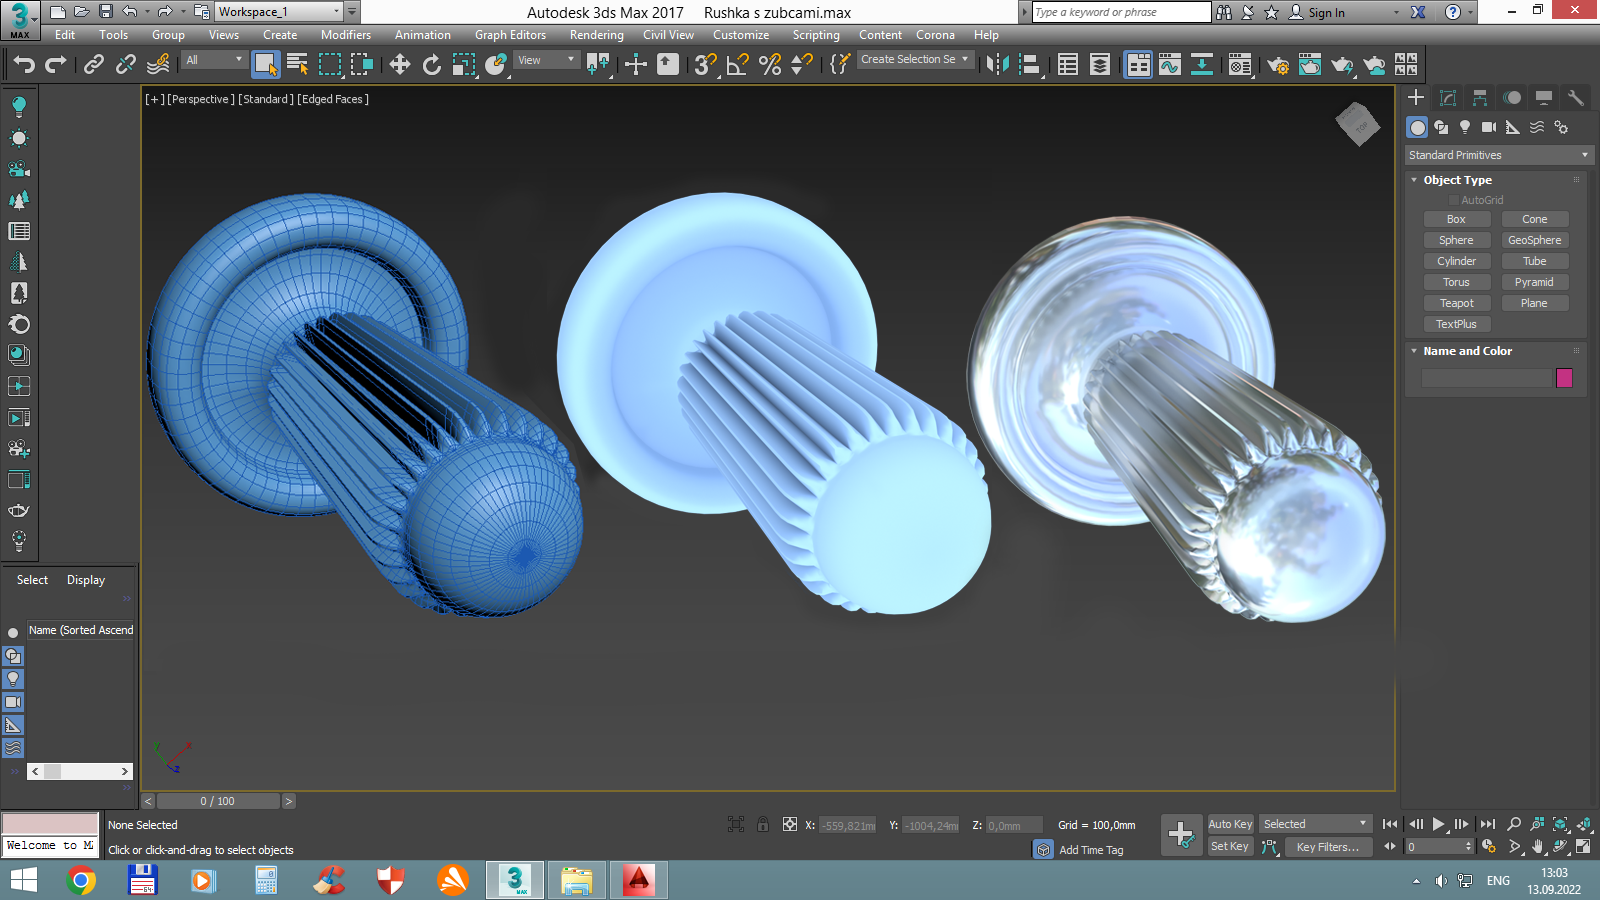Click the Perspective viewport label
The width and height of the screenshot is (1600, 900).
click(x=201, y=99)
